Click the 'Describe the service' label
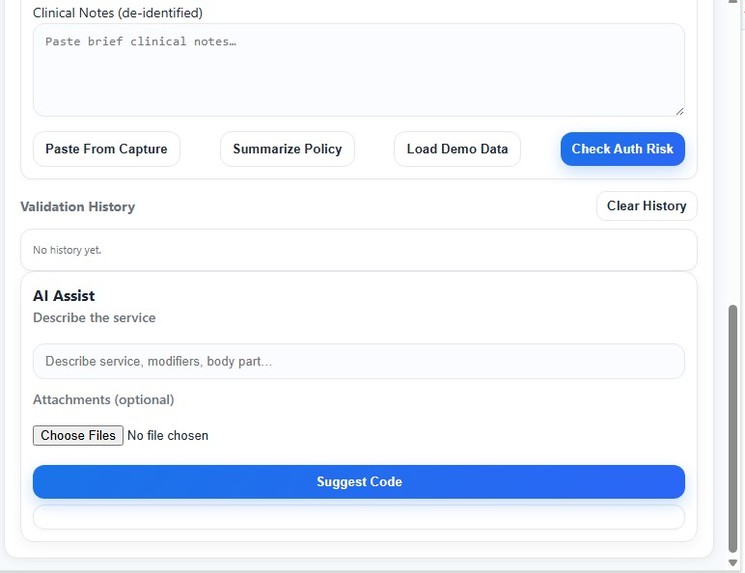 coord(94,317)
